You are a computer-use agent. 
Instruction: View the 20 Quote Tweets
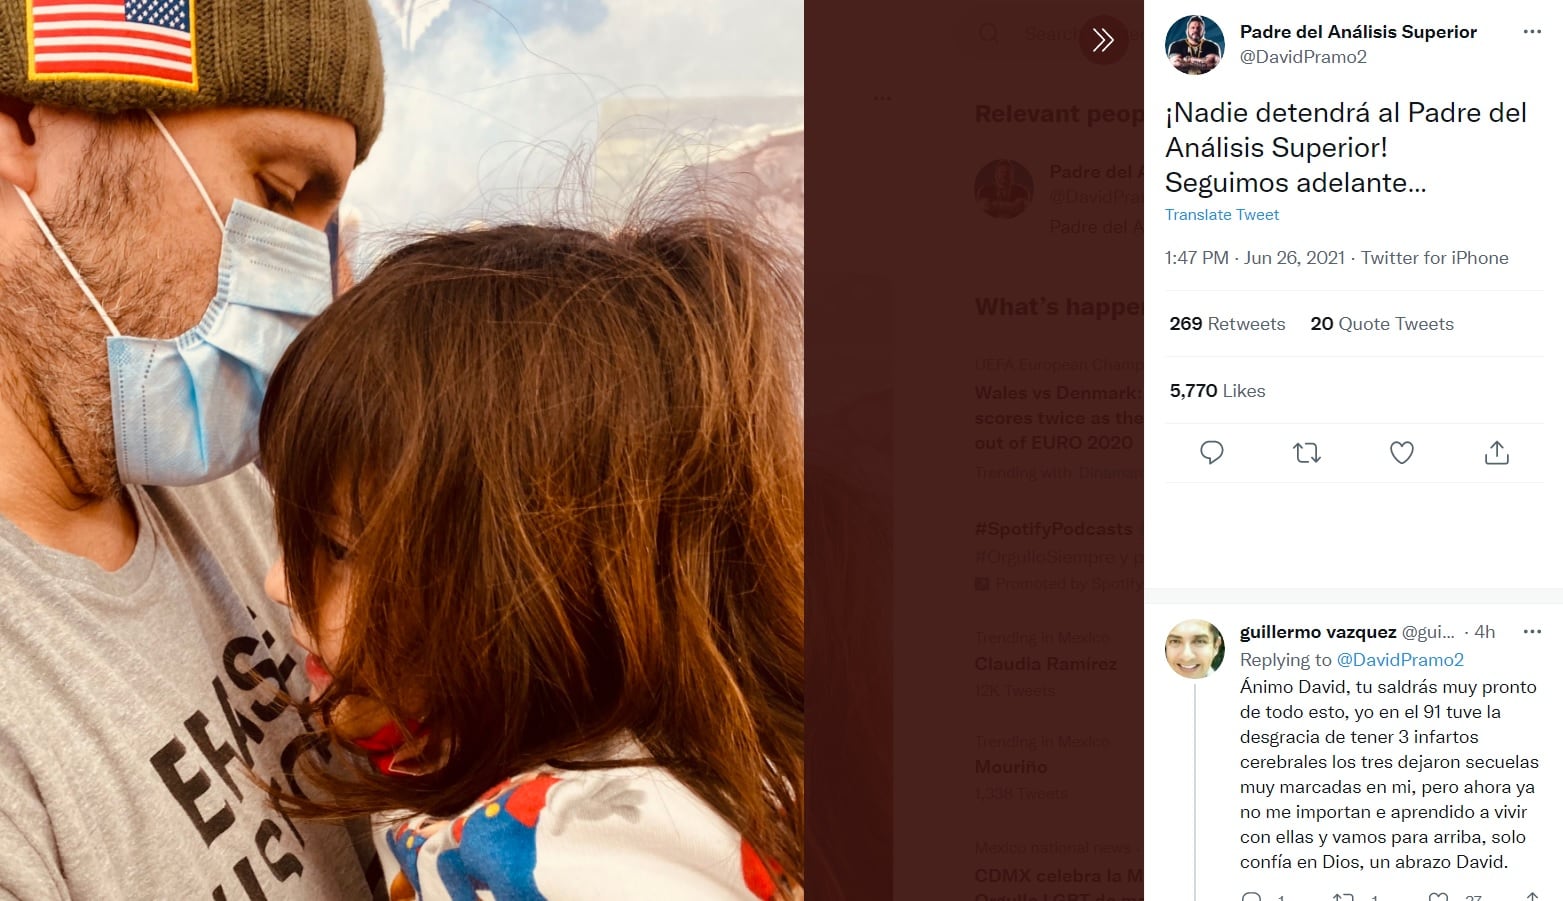tap(1381, 324)
